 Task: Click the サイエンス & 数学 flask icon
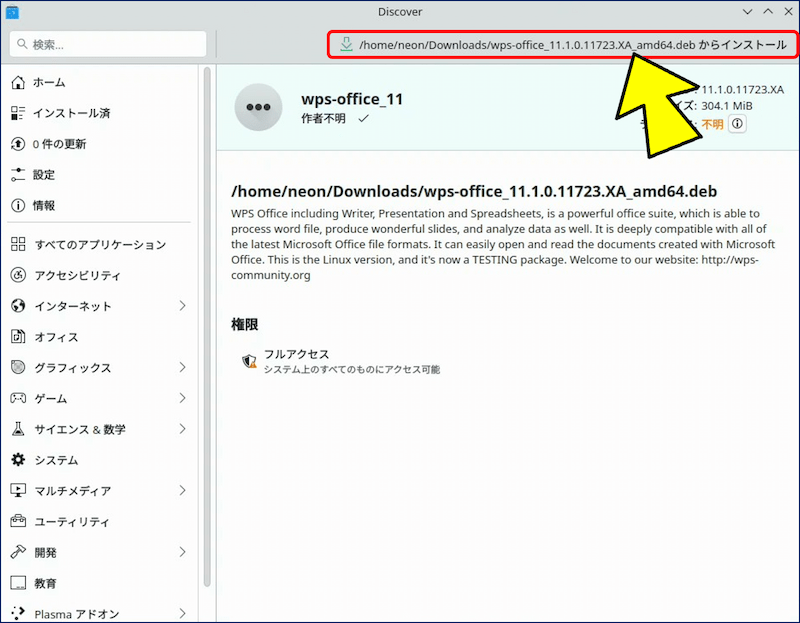pos(18,429)
